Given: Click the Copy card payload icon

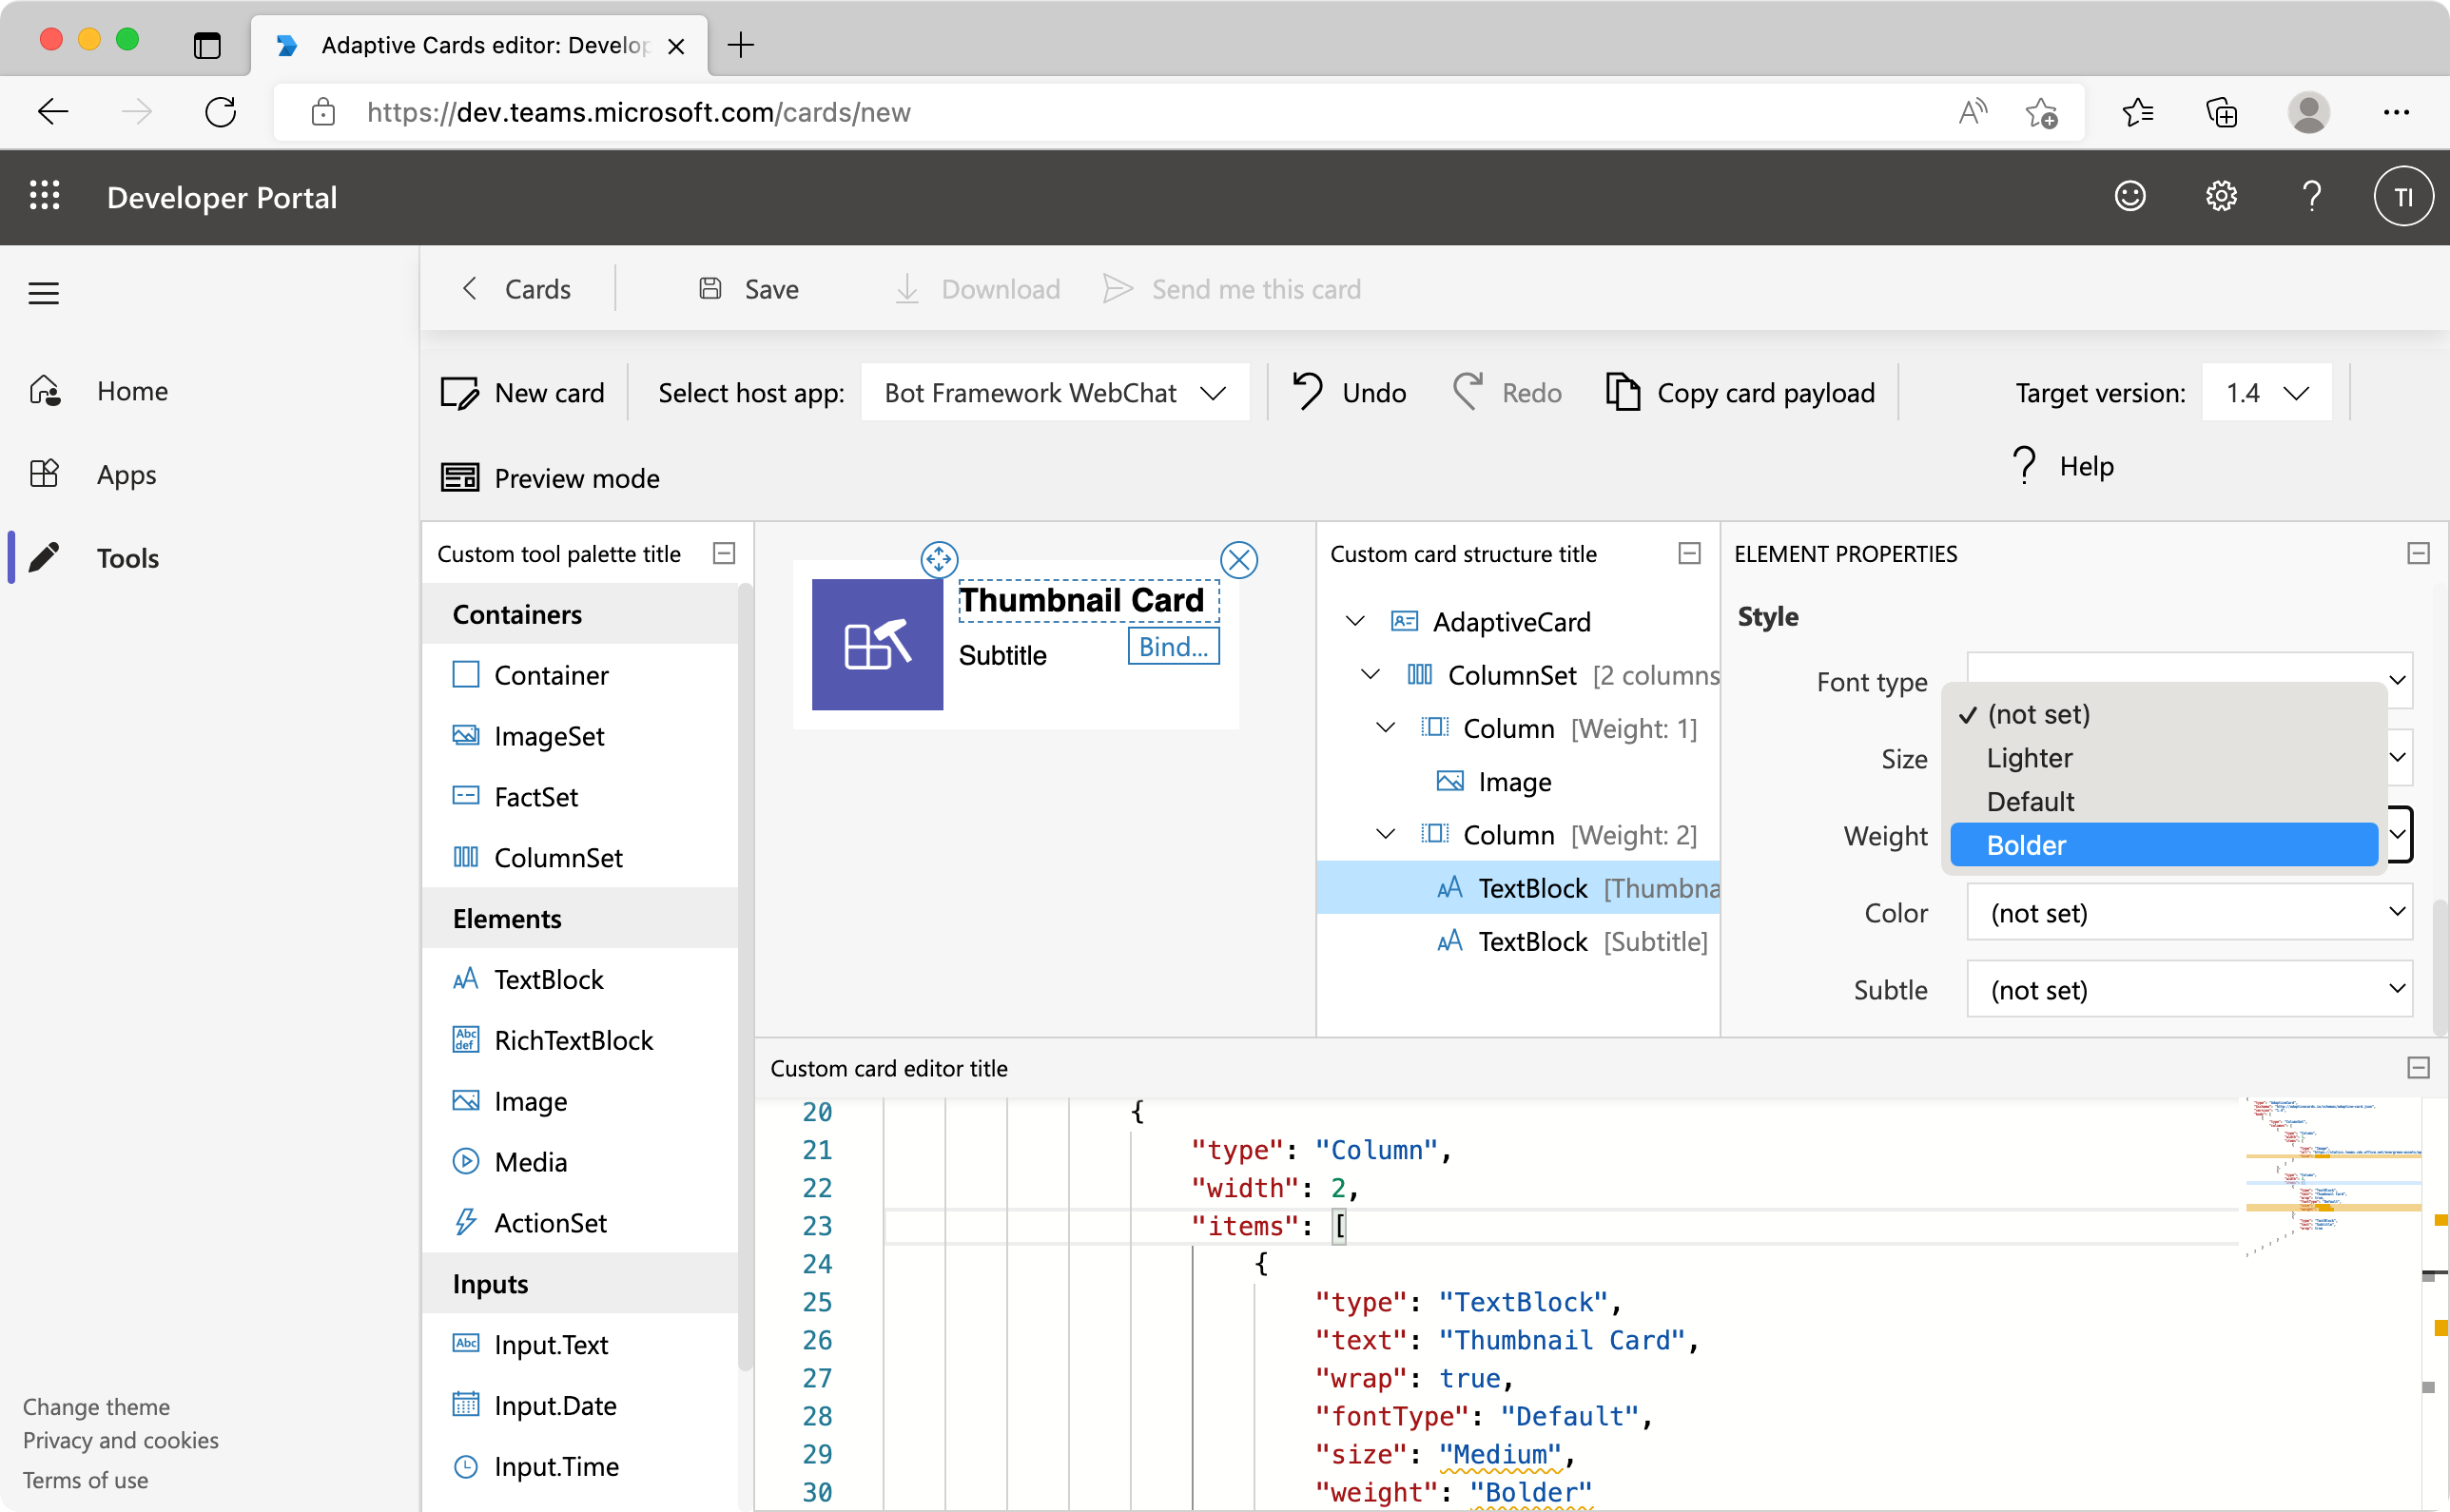Looking at the screenshot, I should pyautogui.click(x=1623, y=390).
